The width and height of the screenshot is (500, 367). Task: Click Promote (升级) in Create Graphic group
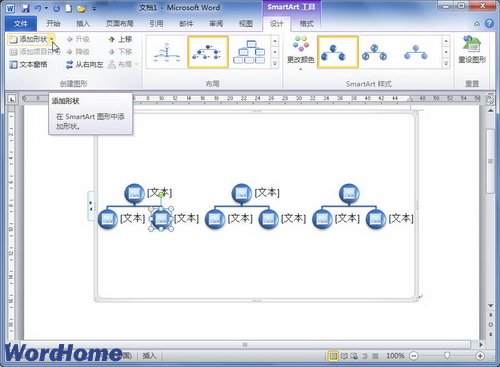click(x=78, y=39)
